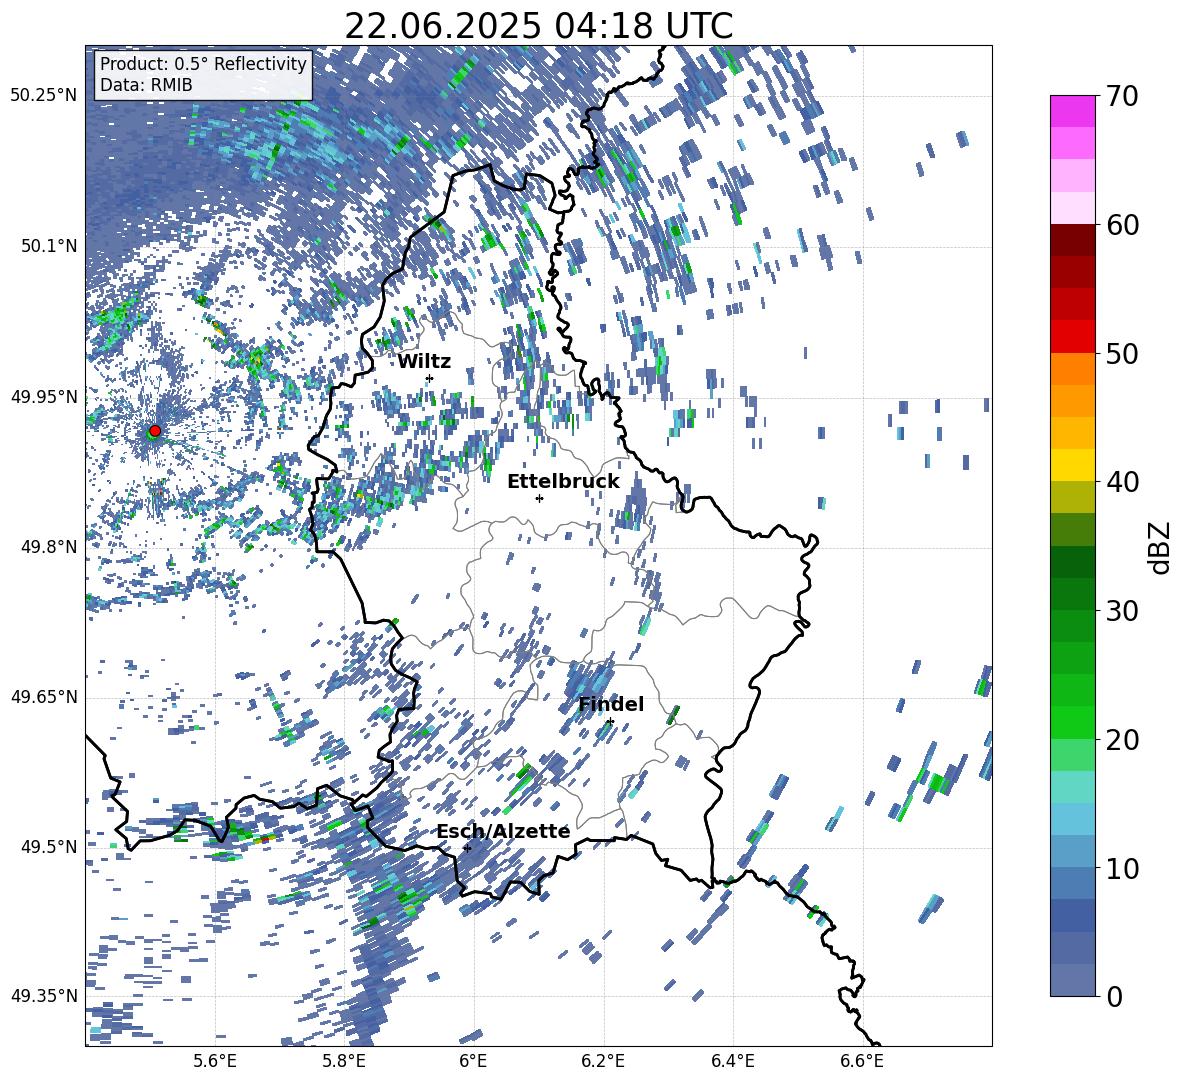Click the 5.6°E longitude tick label
The image size is (1184, 1081).
click(x=215, y=1062)
